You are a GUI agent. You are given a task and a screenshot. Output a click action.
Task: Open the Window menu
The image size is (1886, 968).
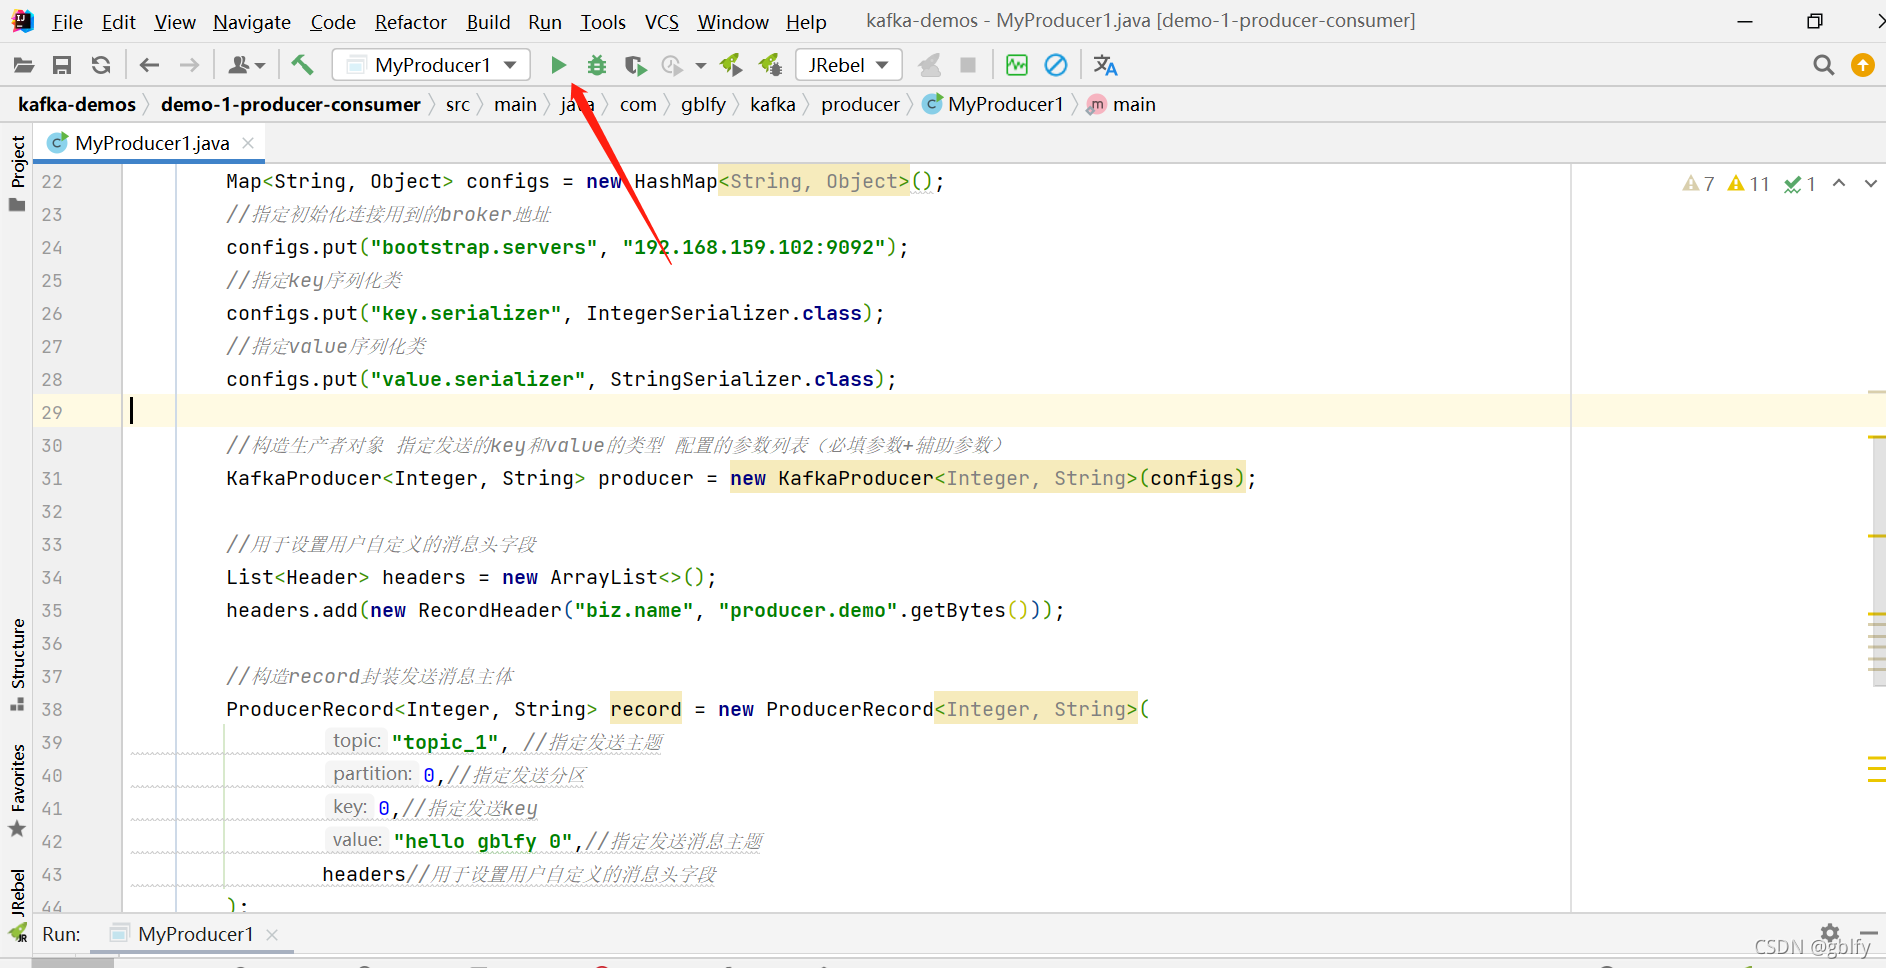[x=733, y=21]
